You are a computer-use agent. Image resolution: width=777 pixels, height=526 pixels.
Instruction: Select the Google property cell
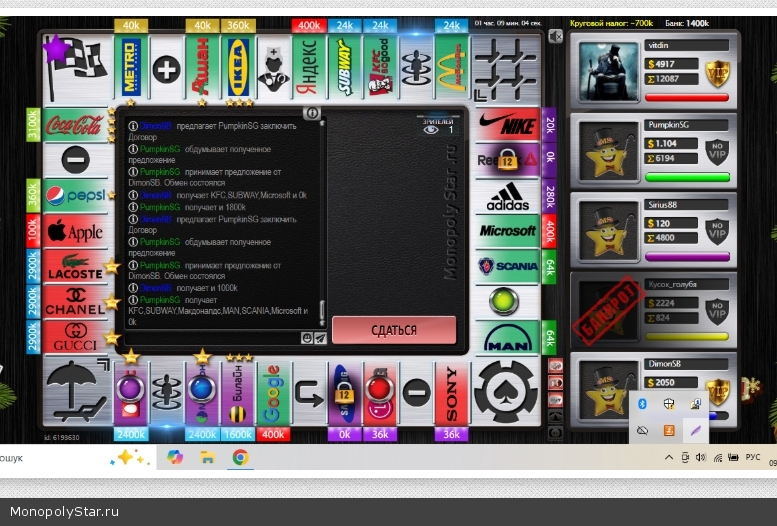[273, 393]
